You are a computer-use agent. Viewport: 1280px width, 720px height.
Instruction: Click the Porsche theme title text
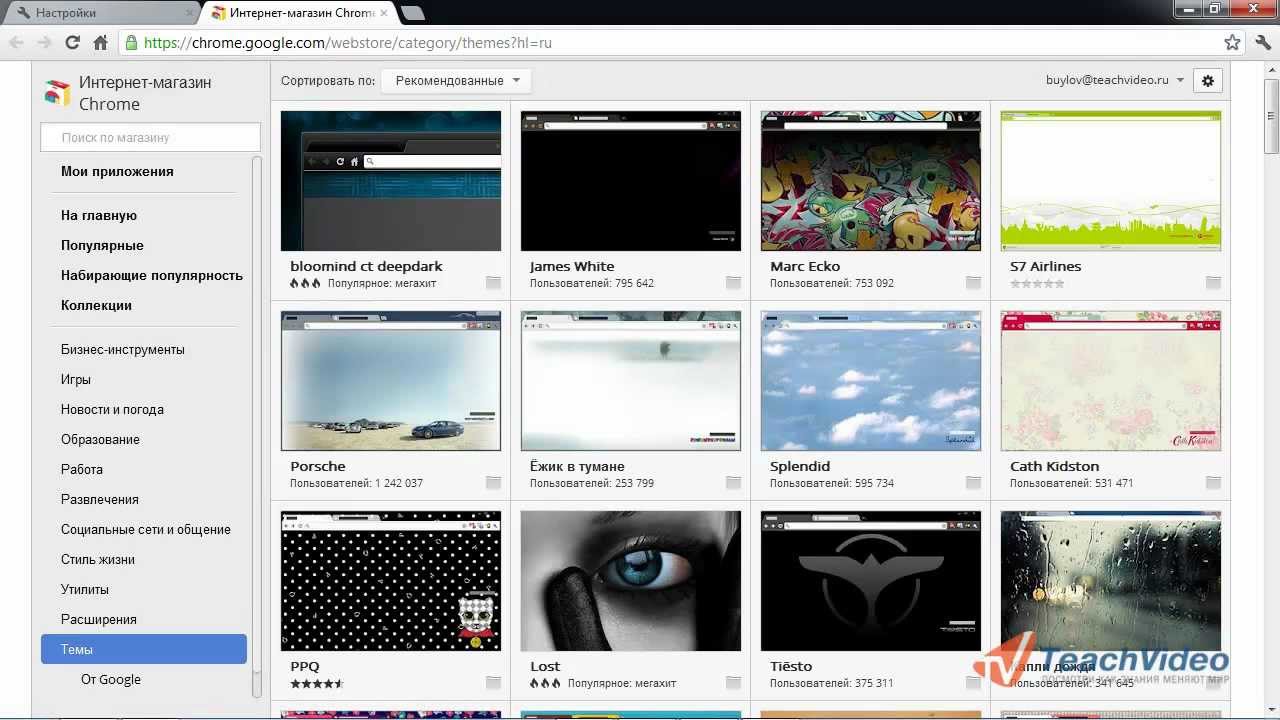click(x=318, y=466)
